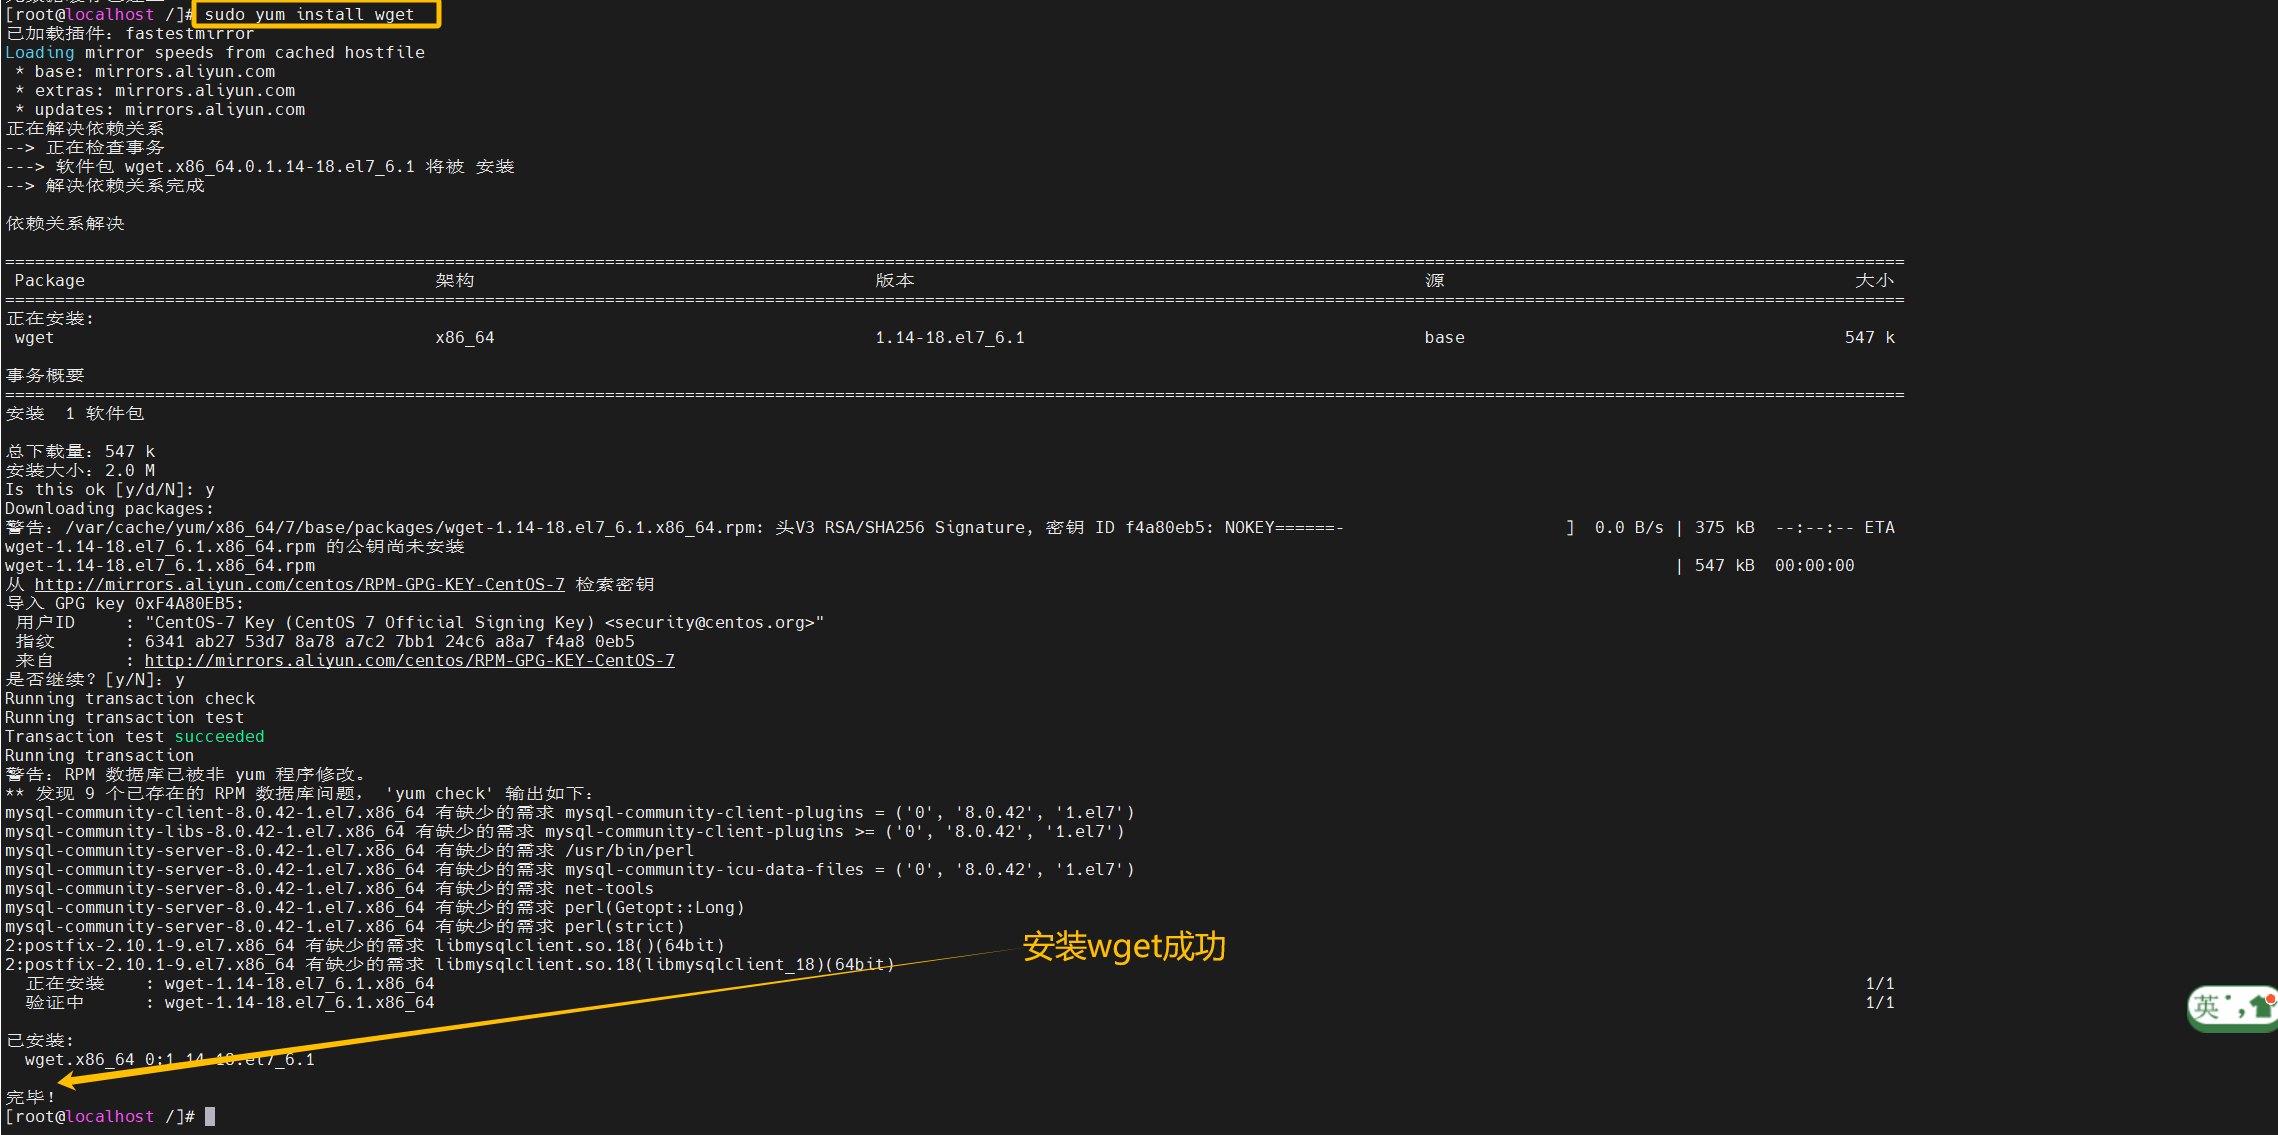Open the first RPM-GPG-KEY-CentOS-7 link
2278x1135 pixels.
[x=300, y=584]
